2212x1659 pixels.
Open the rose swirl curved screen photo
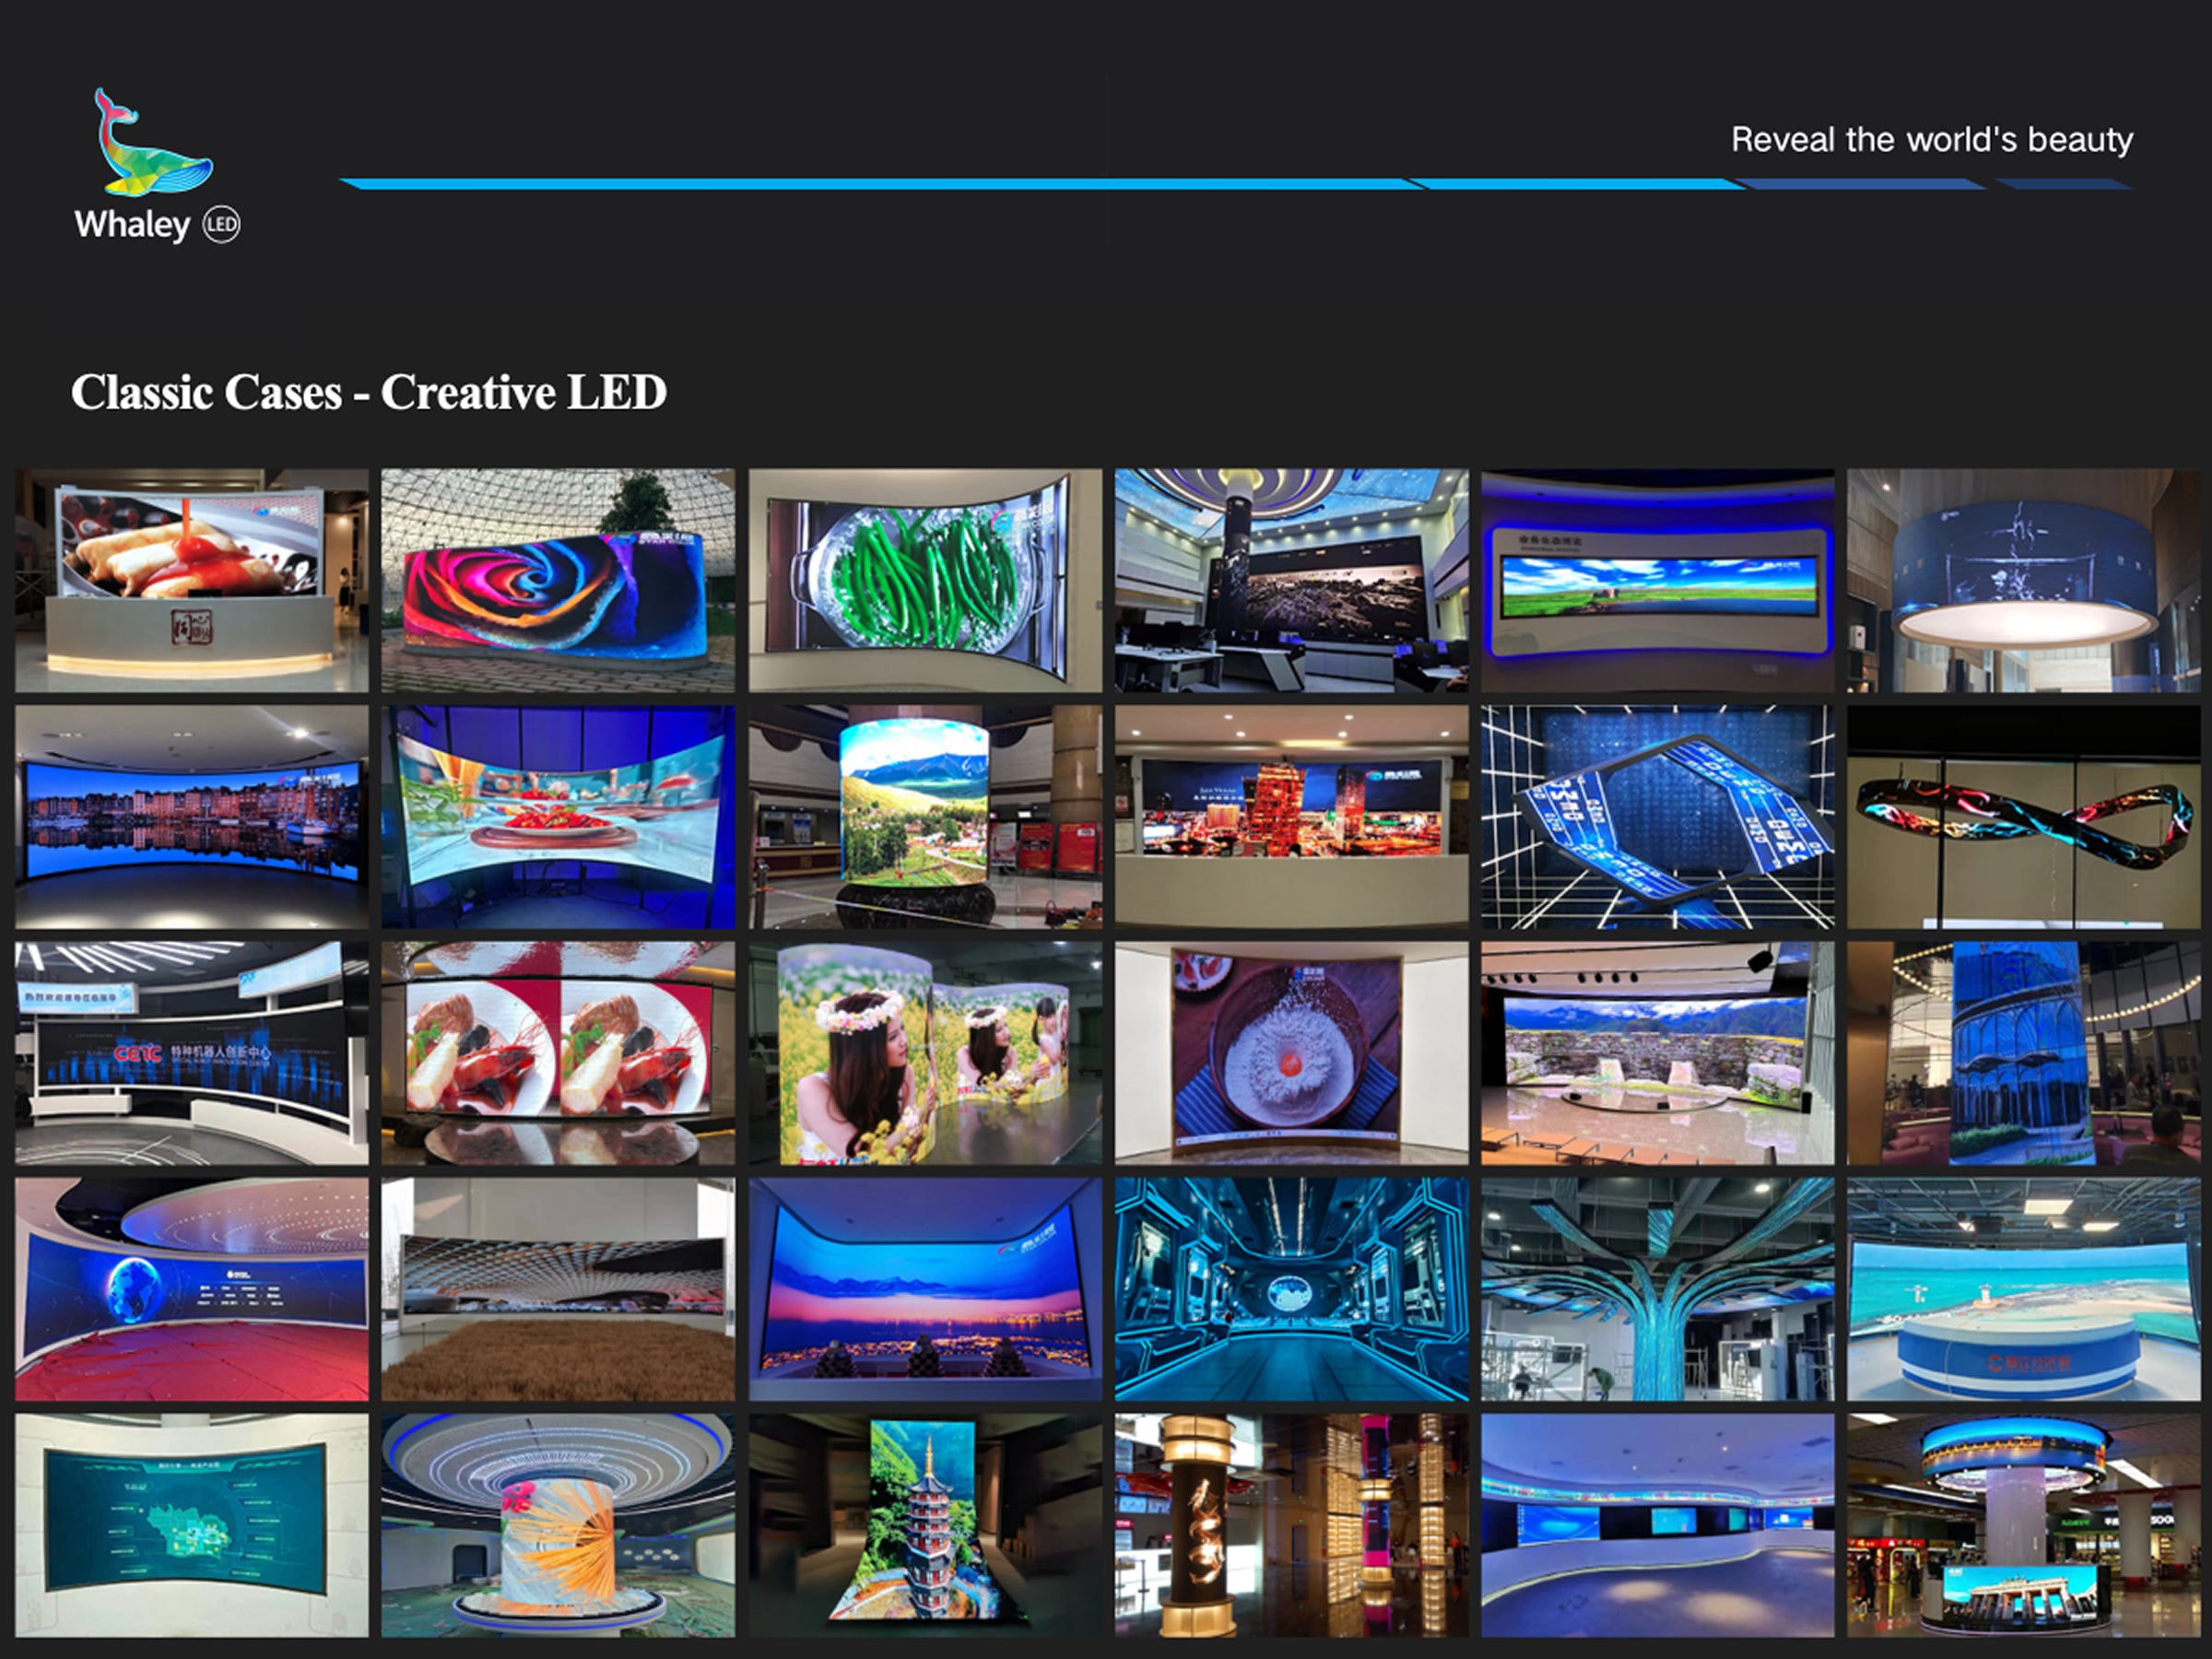558,580
